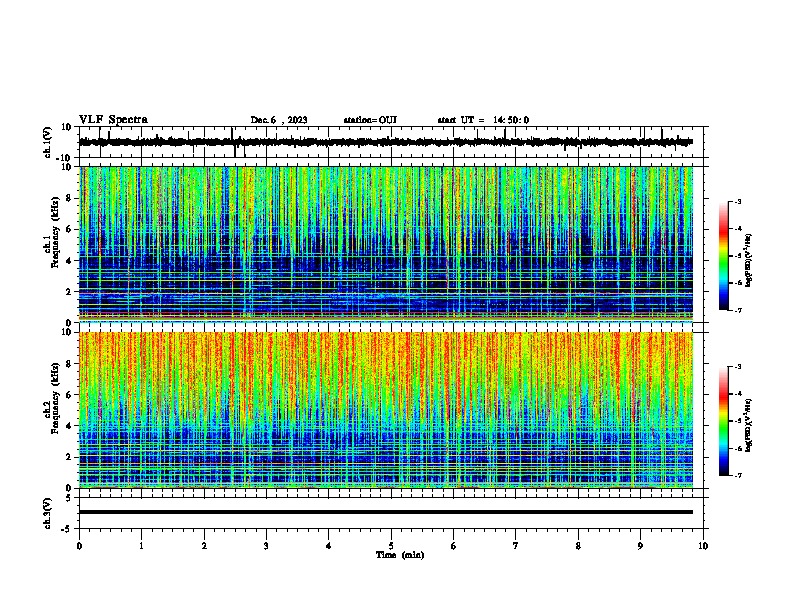Screen dimensions: 792x612
Task: Click time axis tick label "9"
Action: [x=640, y=546]
